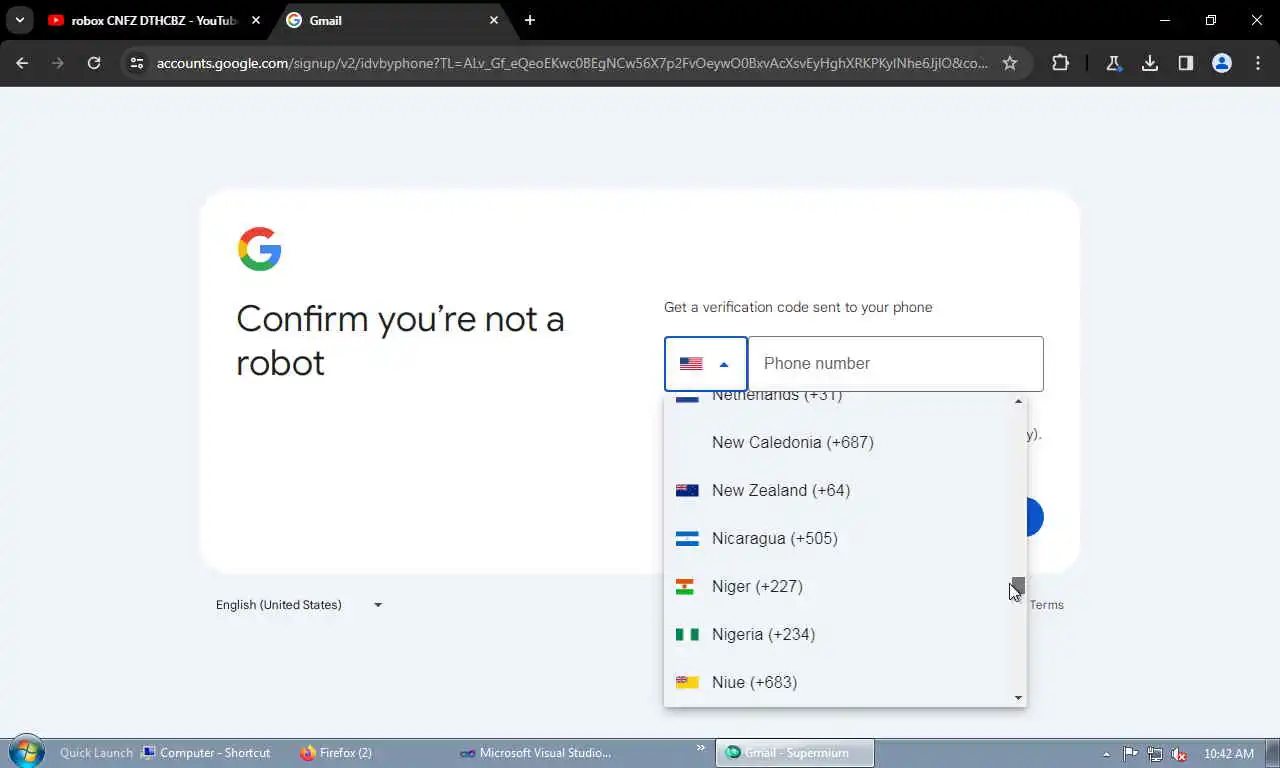
Task: Select Niger (+227)
Action: coord(838,586)
